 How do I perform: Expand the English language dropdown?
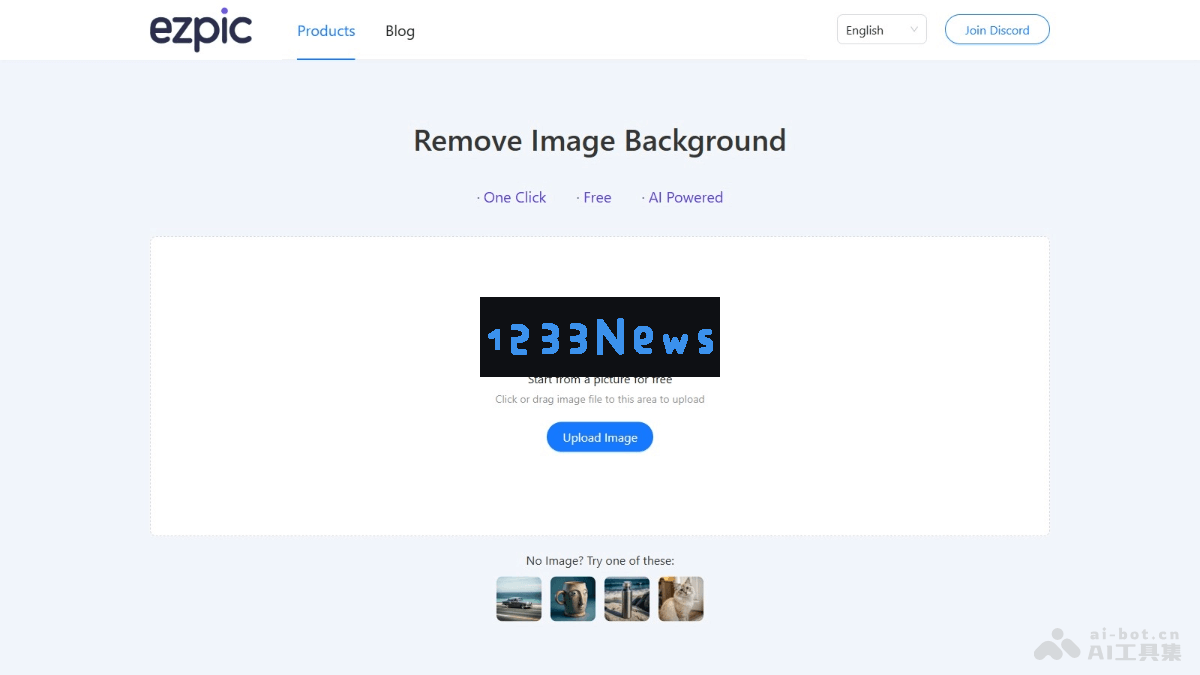[882, 30]
